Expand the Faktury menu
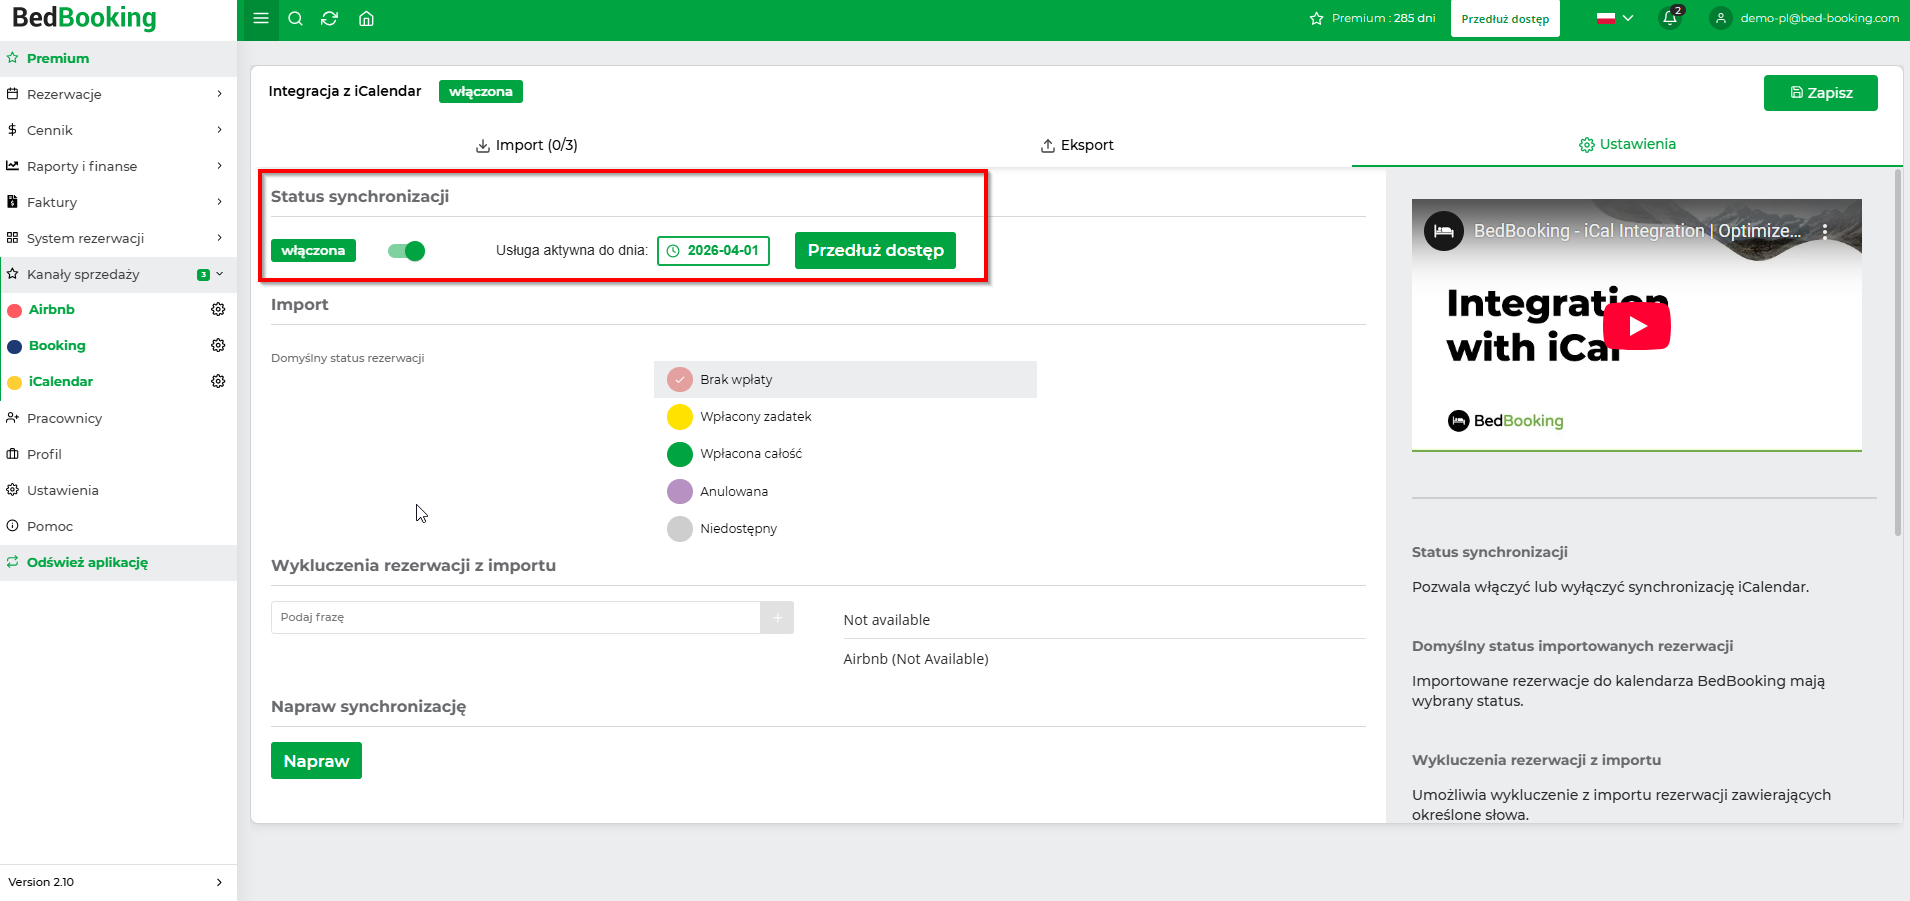 (x=118, y=202)
